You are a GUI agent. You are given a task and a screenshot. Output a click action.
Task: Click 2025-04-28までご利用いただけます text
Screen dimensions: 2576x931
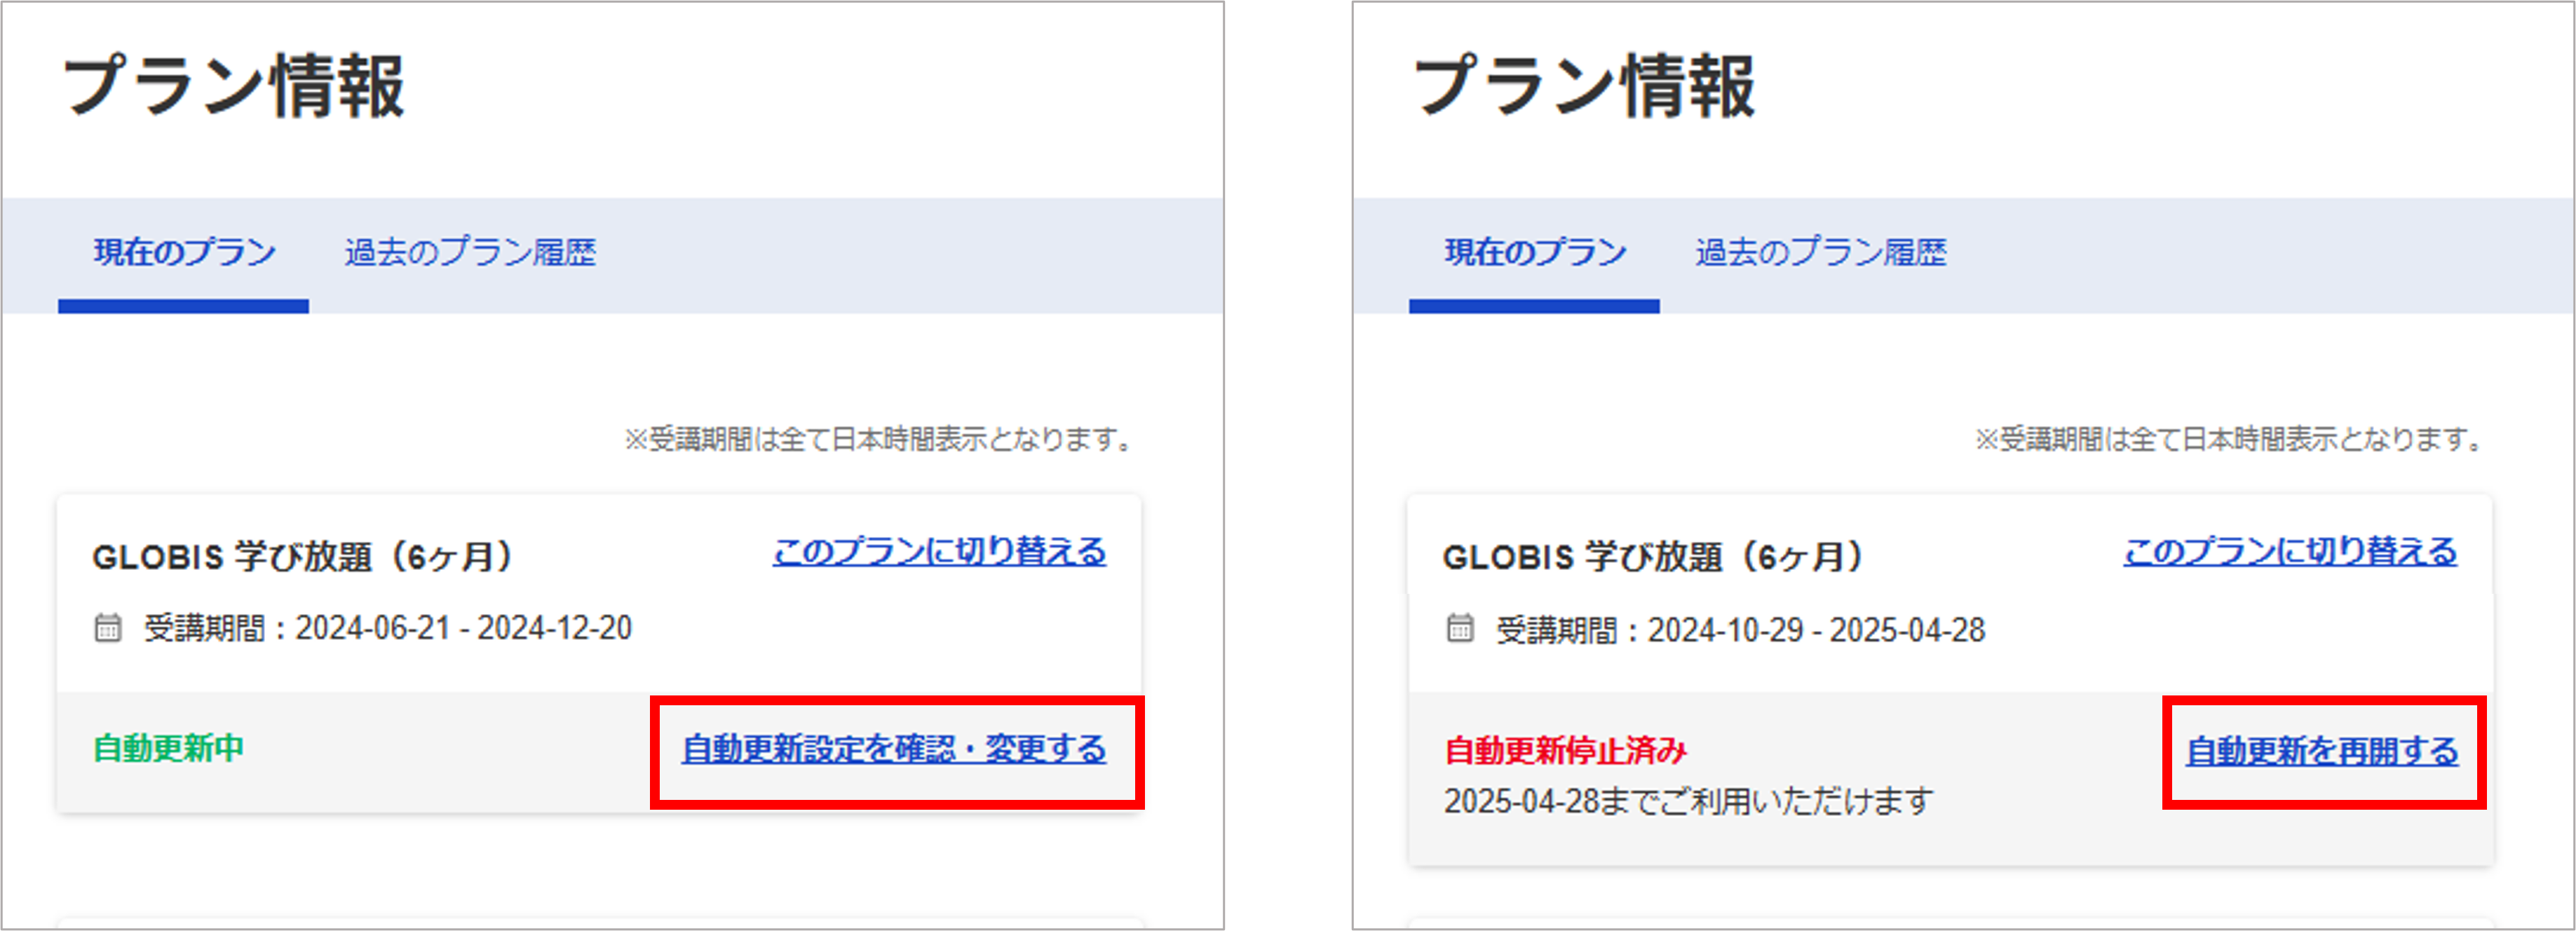point(1688,801)
